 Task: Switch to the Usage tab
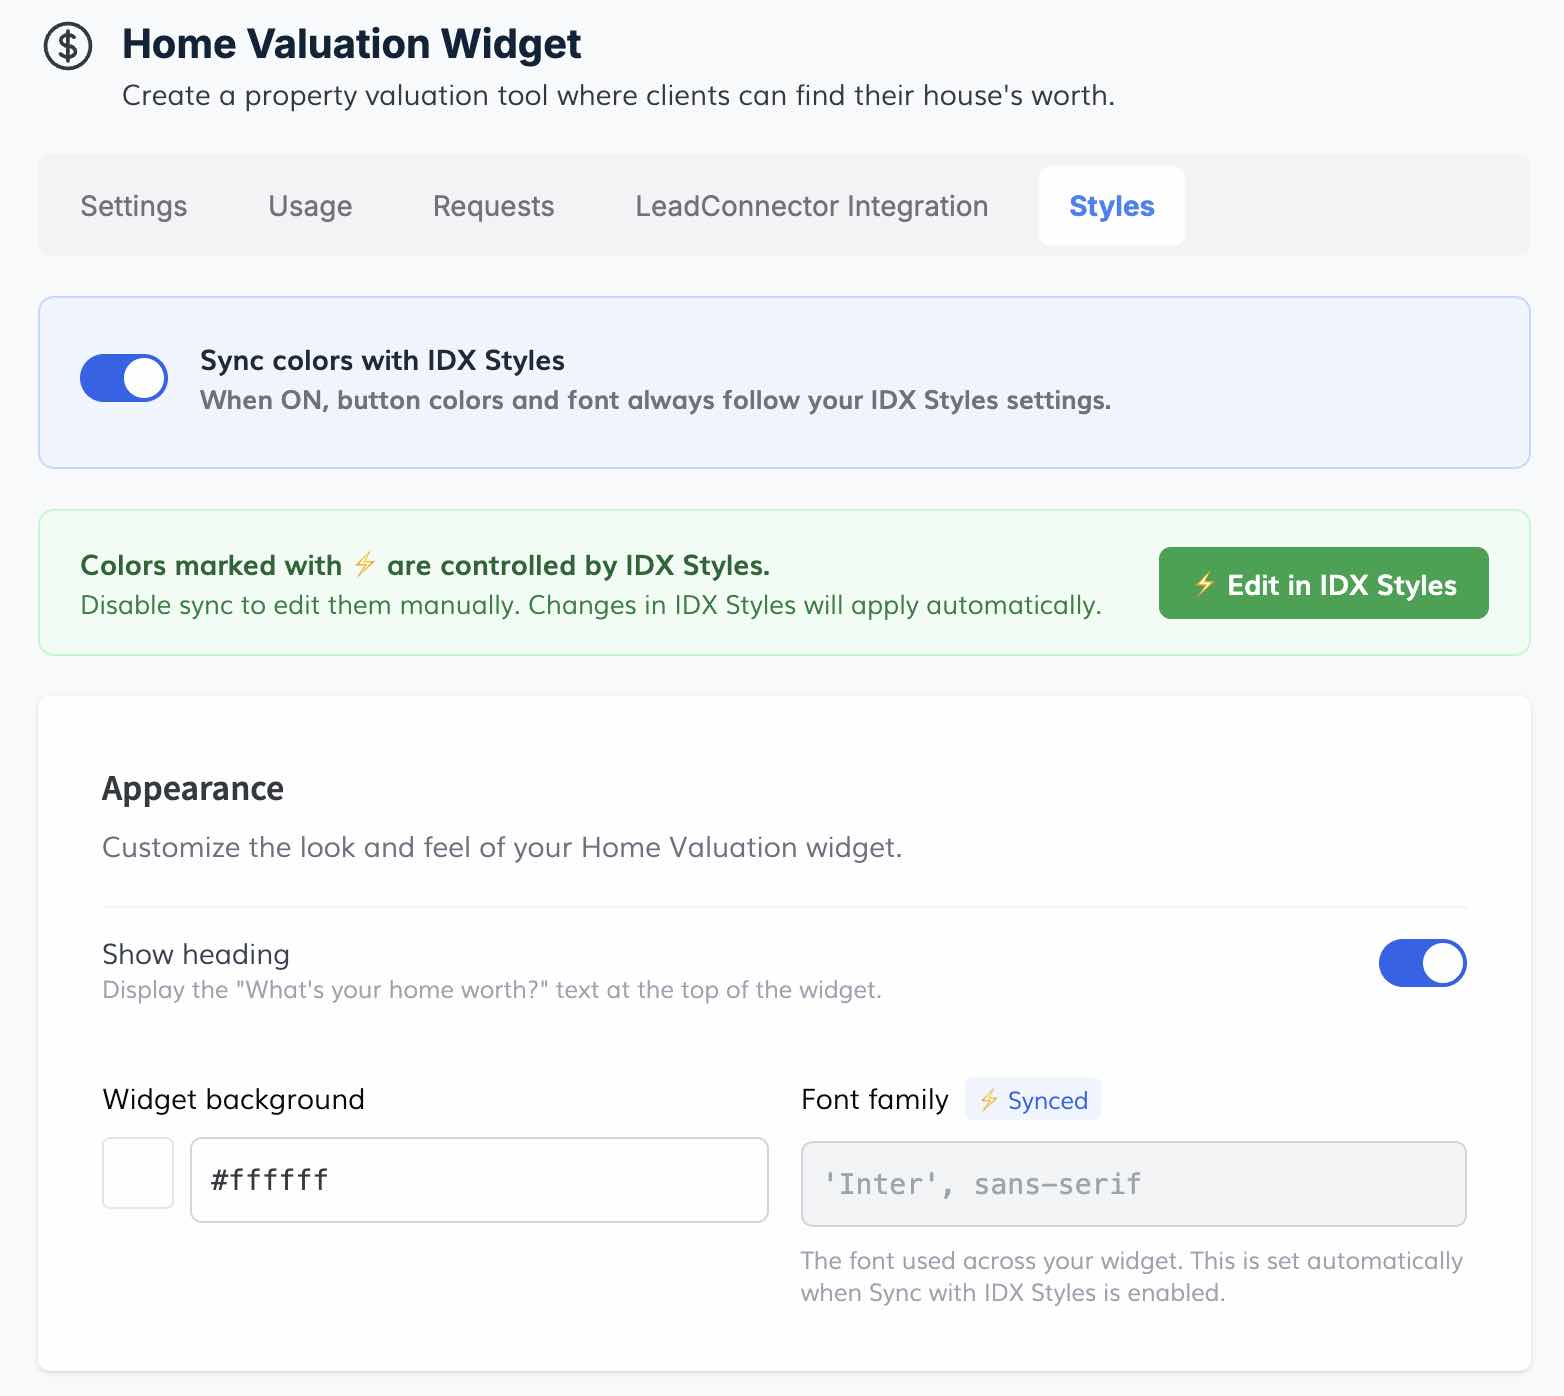[310, 206]
